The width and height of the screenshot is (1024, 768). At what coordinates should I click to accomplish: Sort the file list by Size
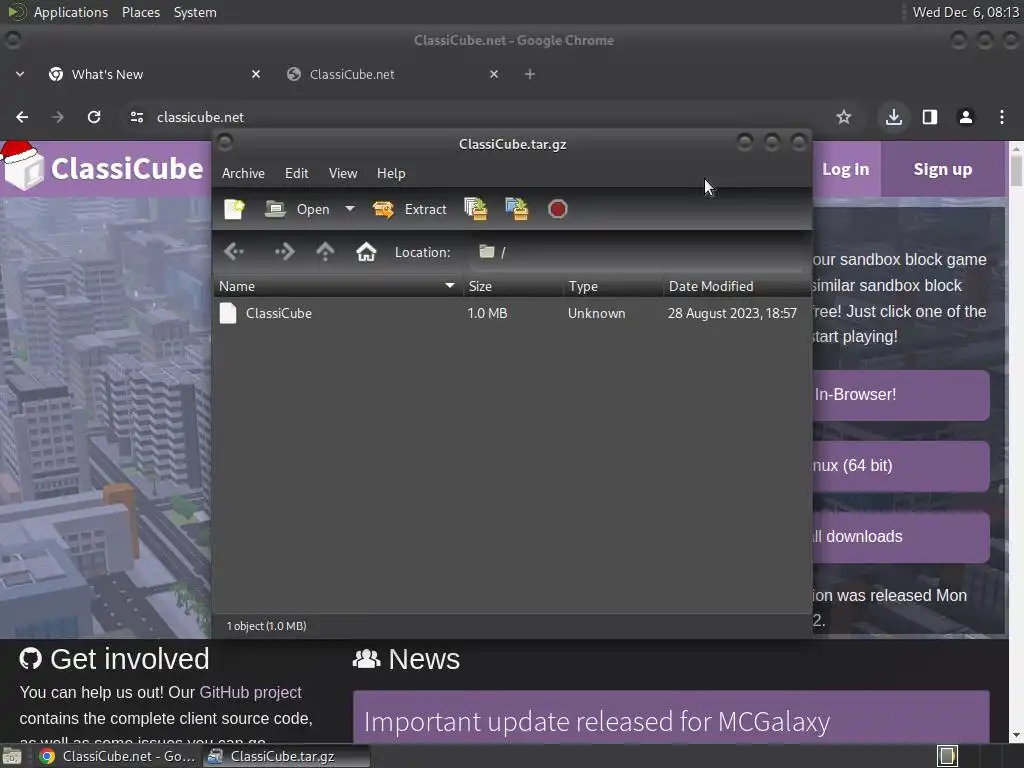(x=513, y=286)
